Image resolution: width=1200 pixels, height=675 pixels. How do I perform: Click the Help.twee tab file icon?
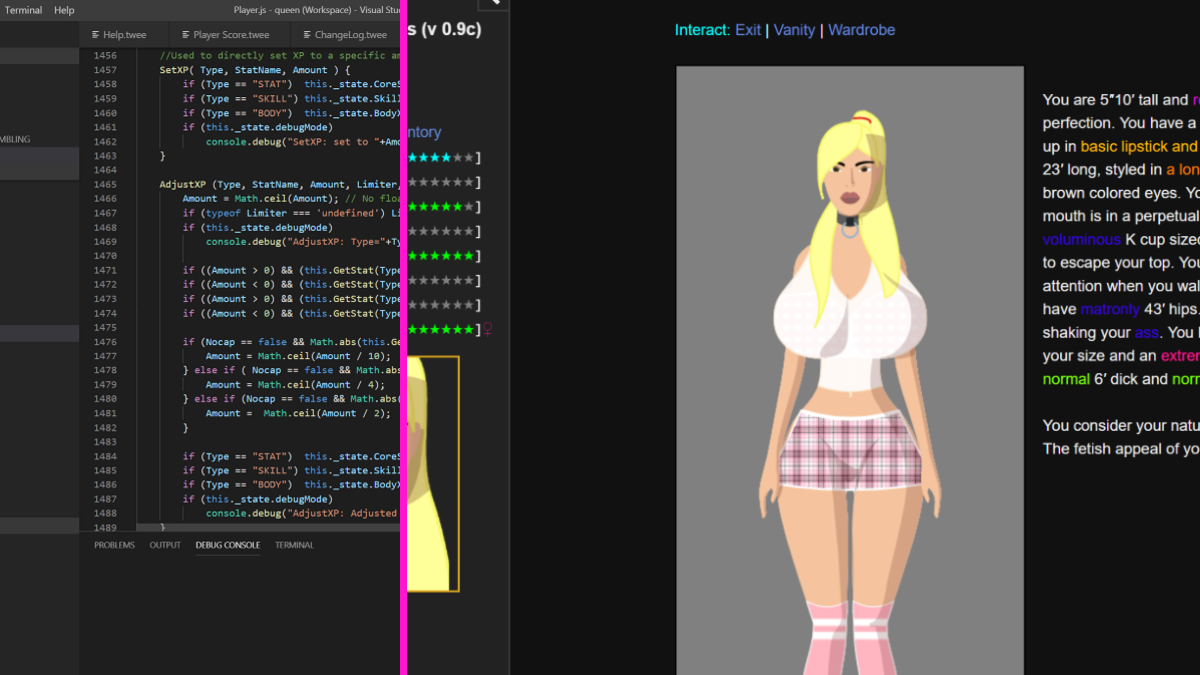94,35
